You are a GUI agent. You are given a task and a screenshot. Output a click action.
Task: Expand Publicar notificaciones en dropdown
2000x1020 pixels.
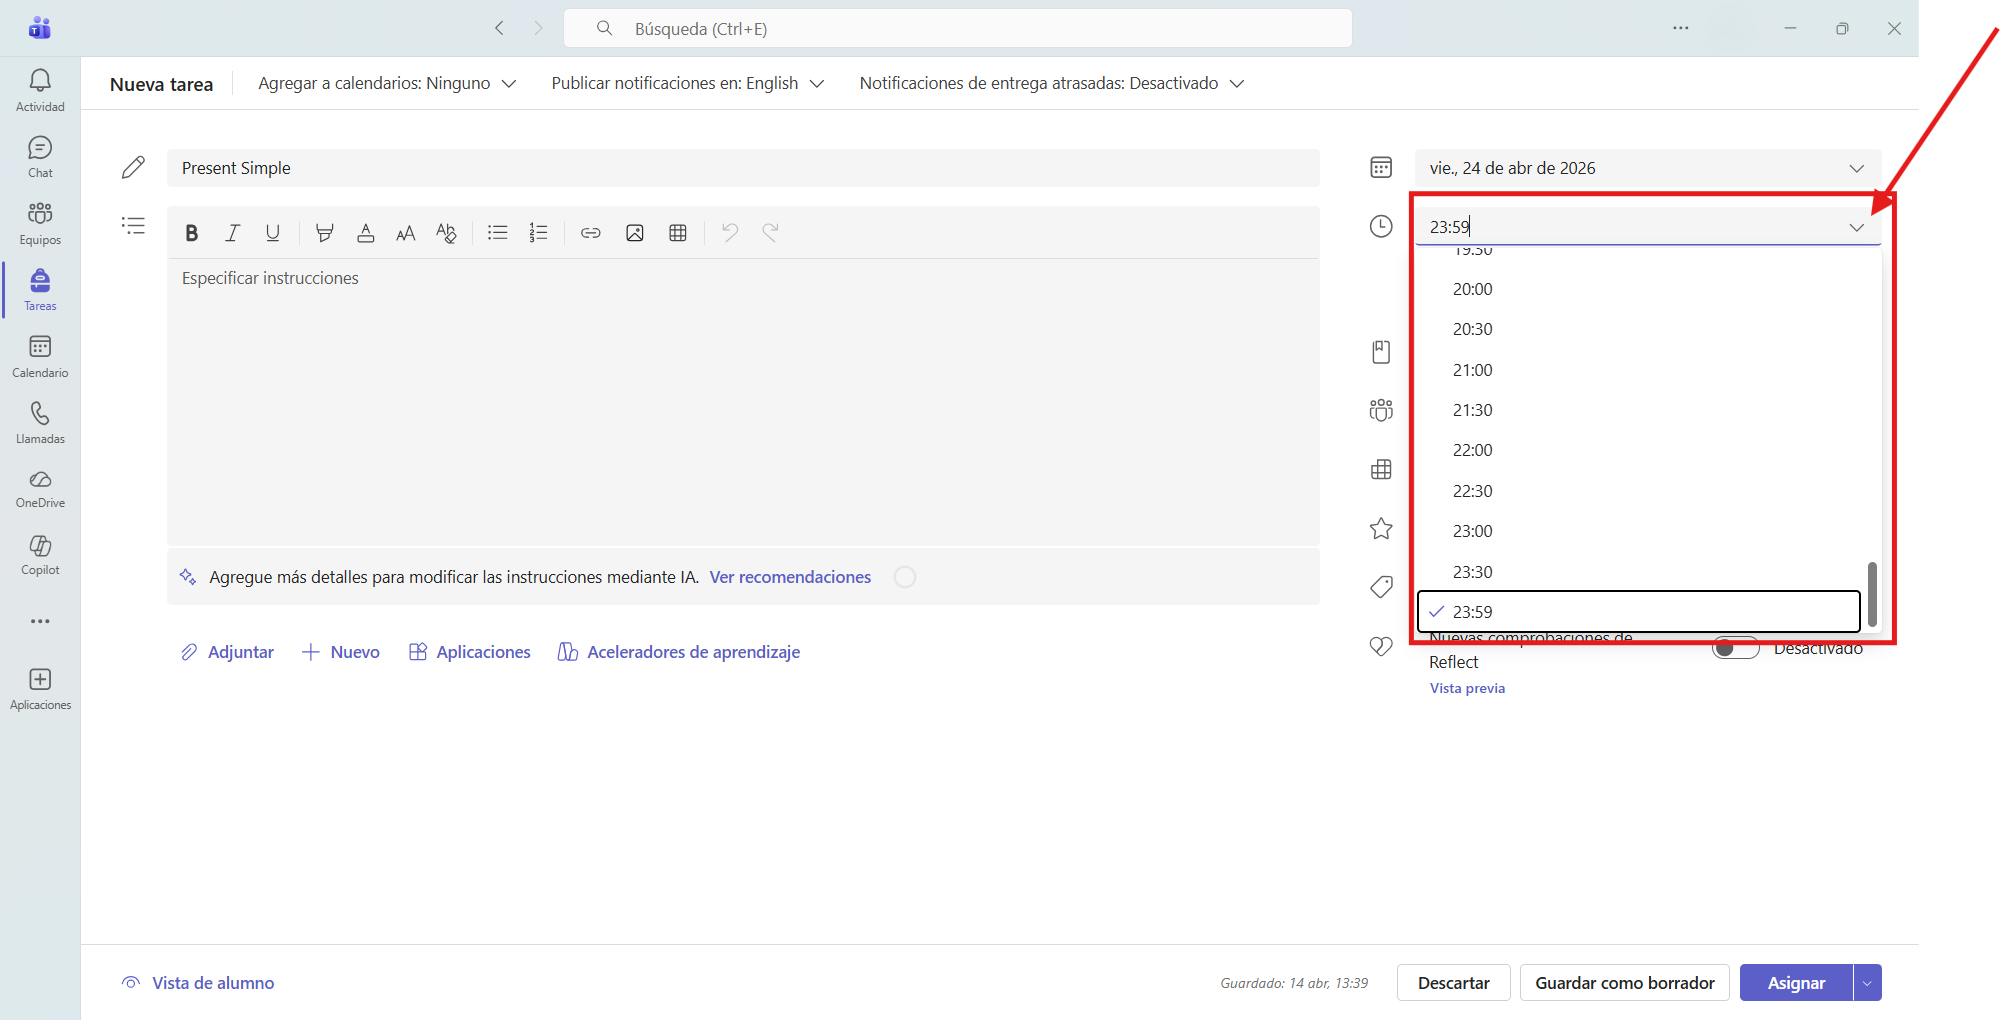(687, 83)
